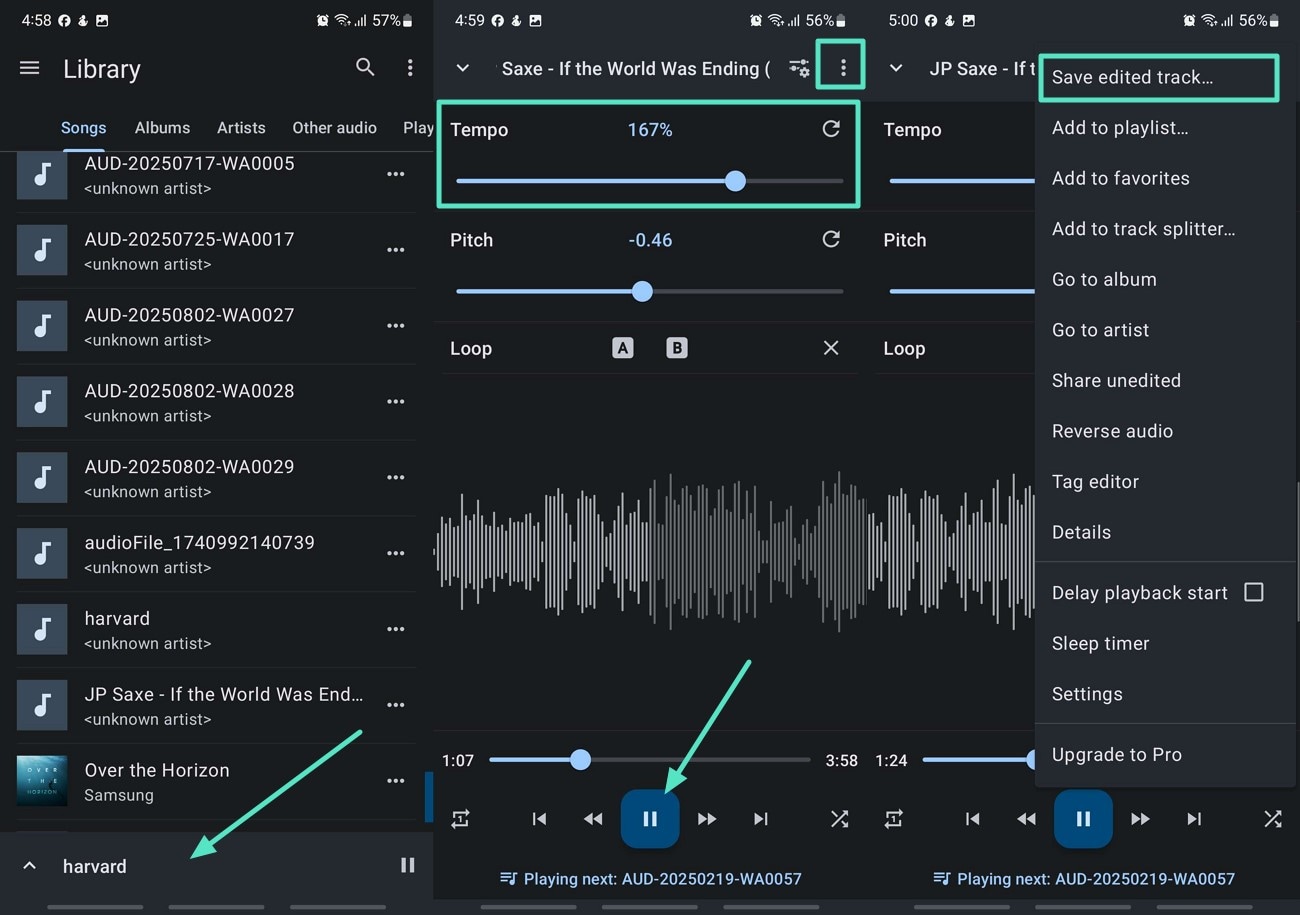Collapse middle player with down chevron
The width and height of the screenshot is (1300, 915).
pos(463,68)
